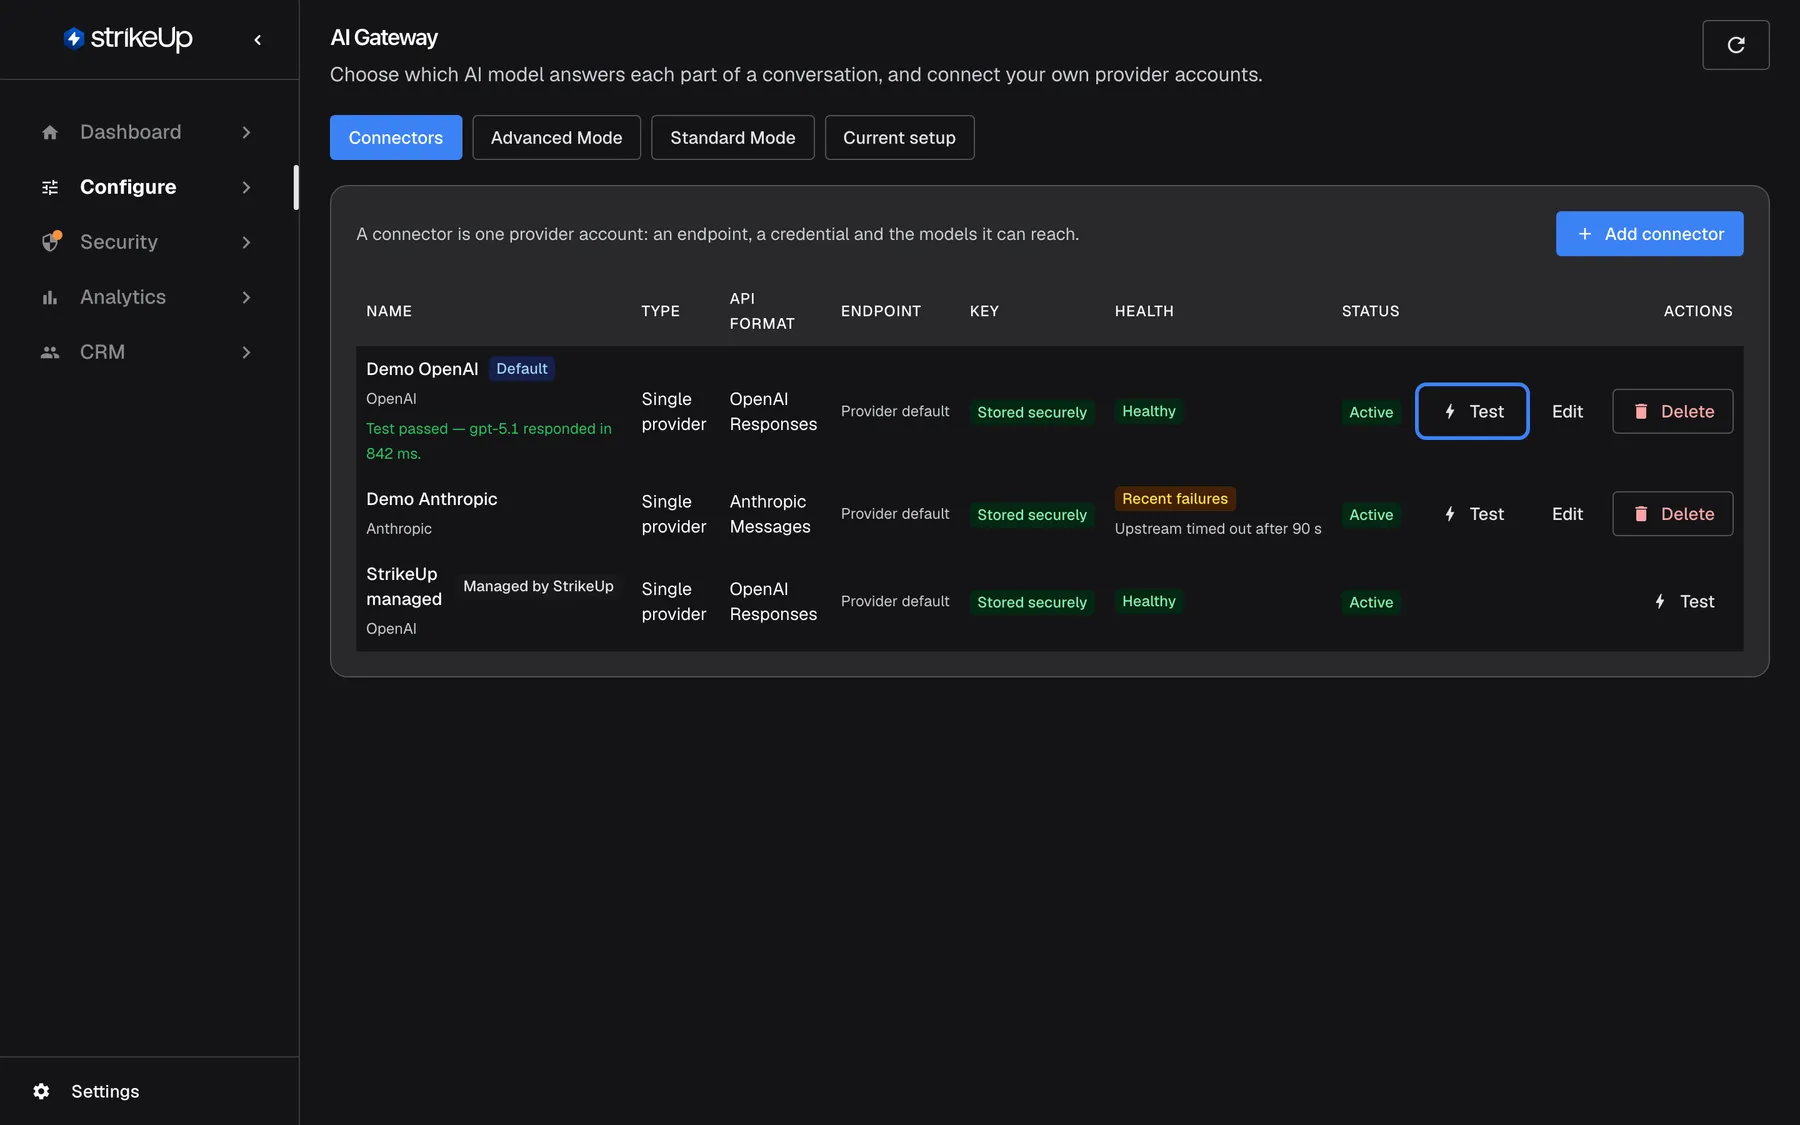Click the strikeUp logo
Viewport: 1800px width, 1125px height.
(128, 38)
